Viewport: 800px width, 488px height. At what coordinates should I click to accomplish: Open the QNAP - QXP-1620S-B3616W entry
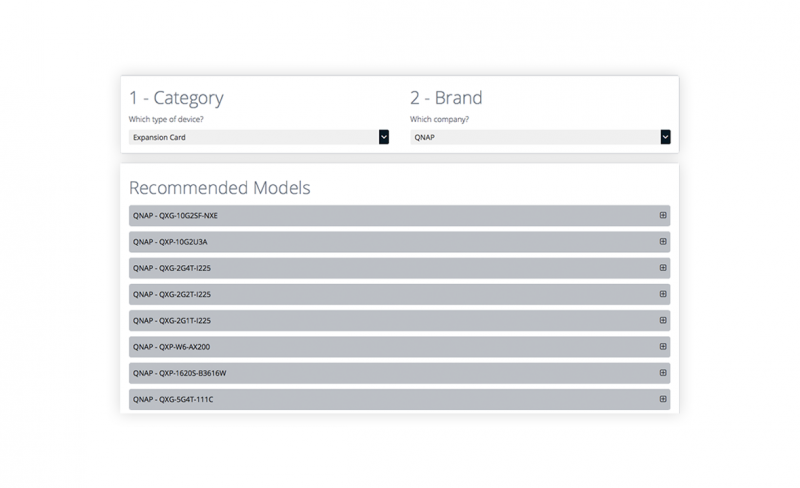399,373
